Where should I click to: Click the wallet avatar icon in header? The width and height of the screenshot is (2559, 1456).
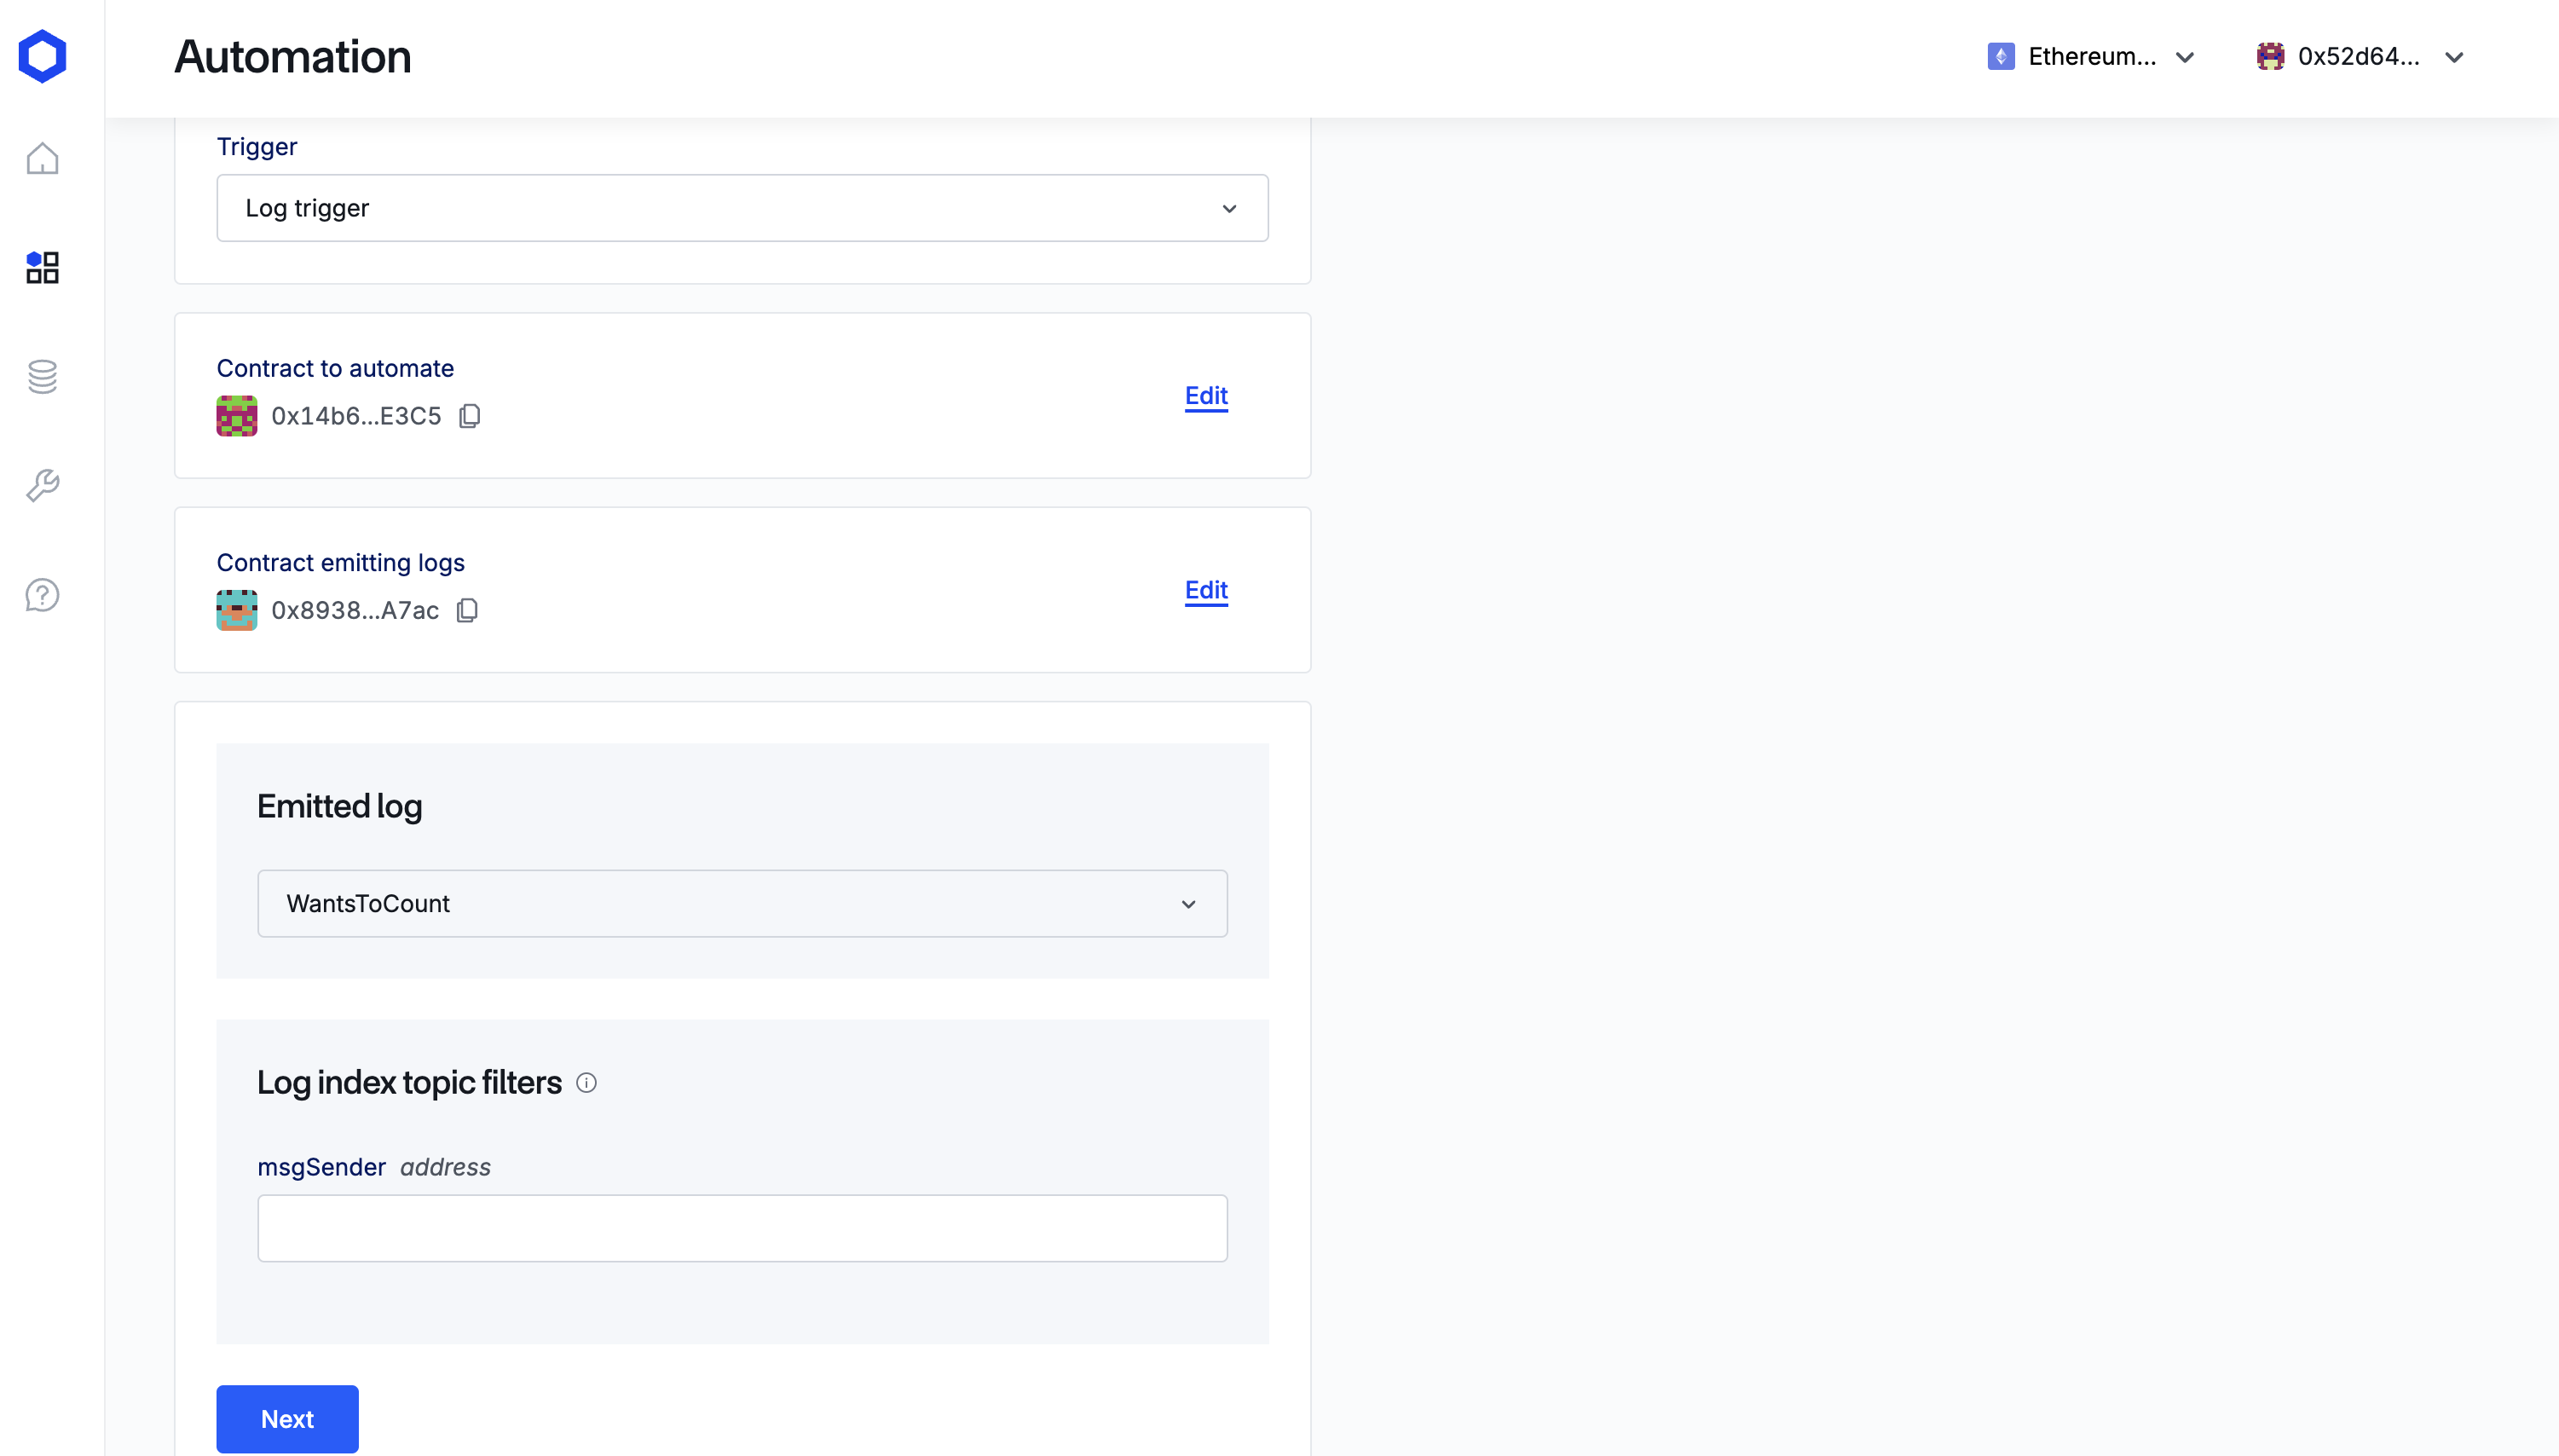click(2270, 57)
